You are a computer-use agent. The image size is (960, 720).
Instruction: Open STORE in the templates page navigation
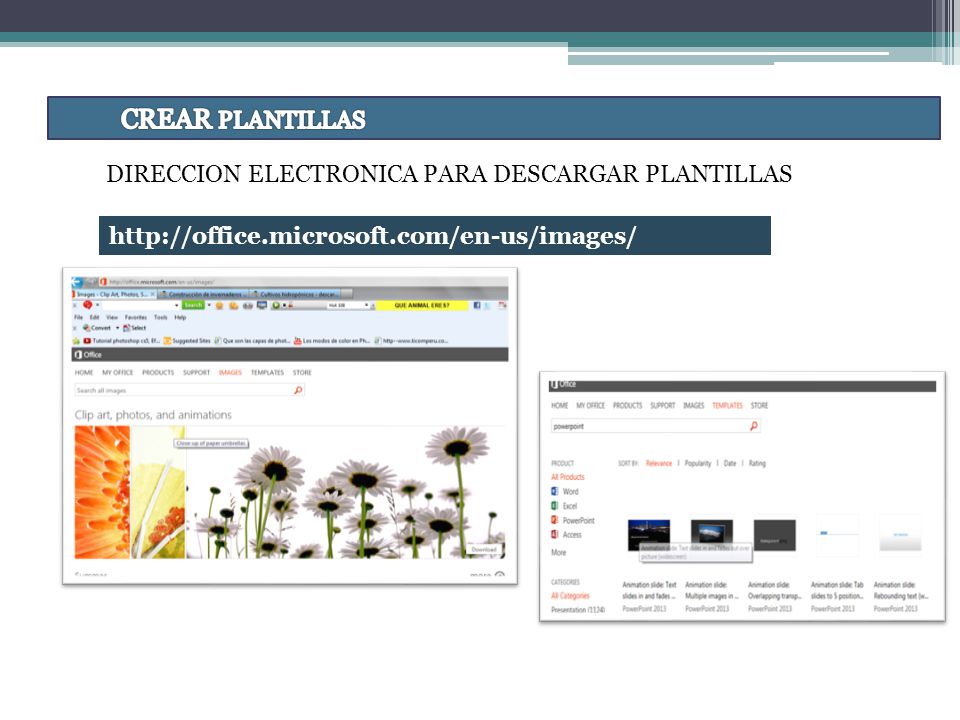point(759,405)
